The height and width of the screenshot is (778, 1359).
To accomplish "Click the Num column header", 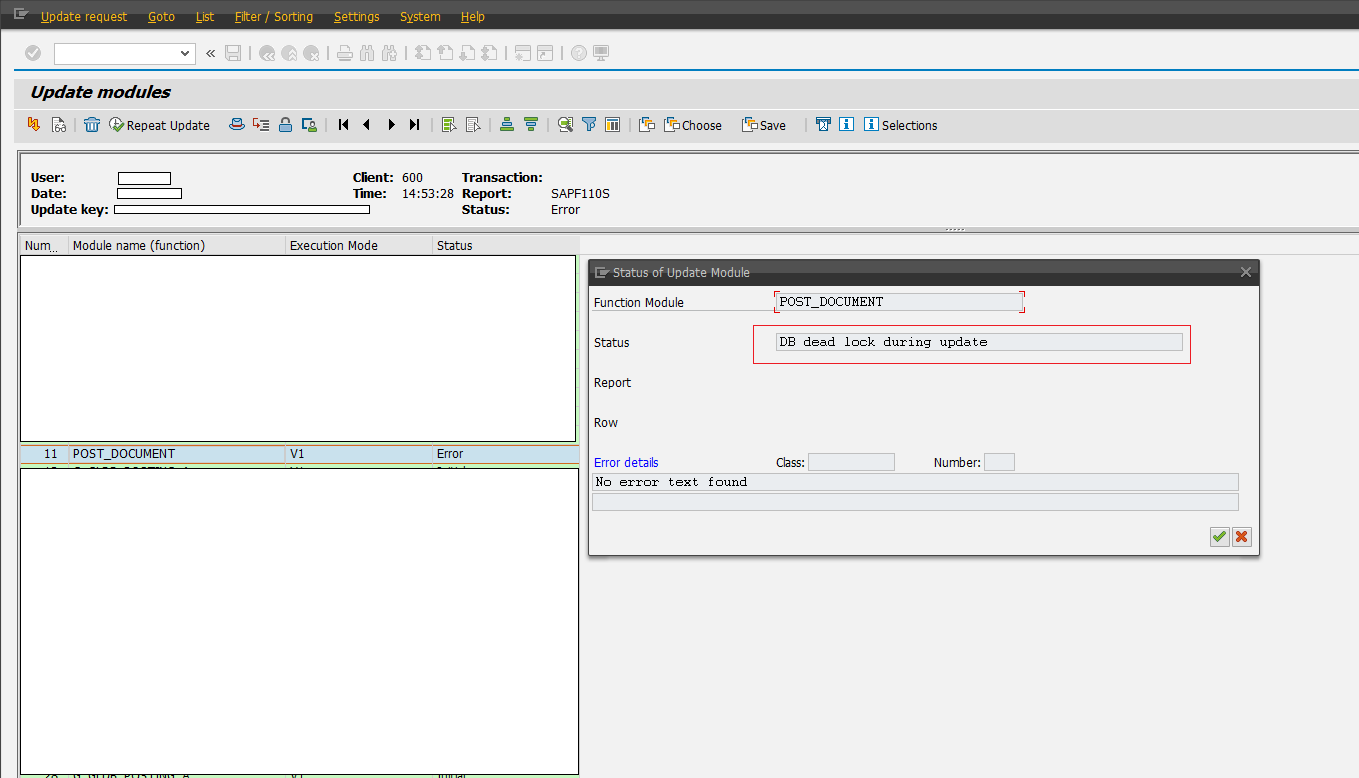I will coord(44,245).
